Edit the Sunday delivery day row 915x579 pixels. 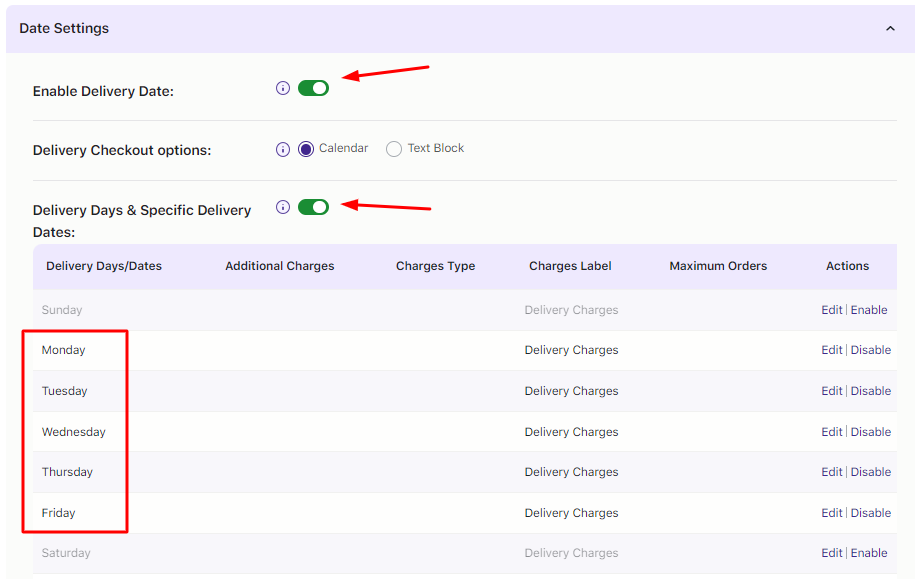click(832, 310)
